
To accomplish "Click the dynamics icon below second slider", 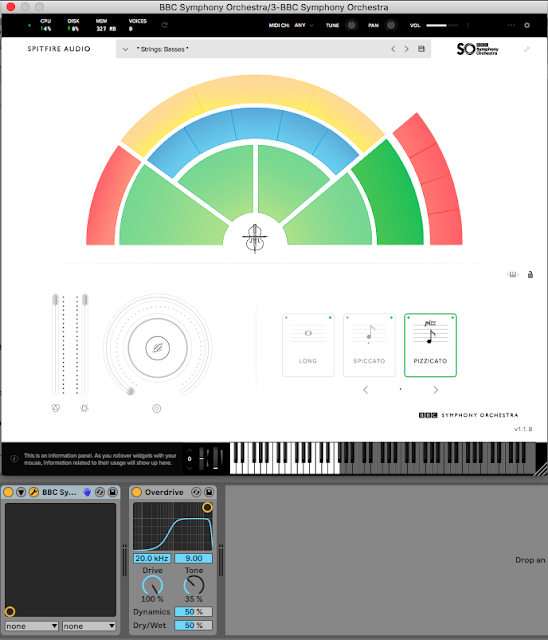I will pyautogui.click(x=84, y=408).
